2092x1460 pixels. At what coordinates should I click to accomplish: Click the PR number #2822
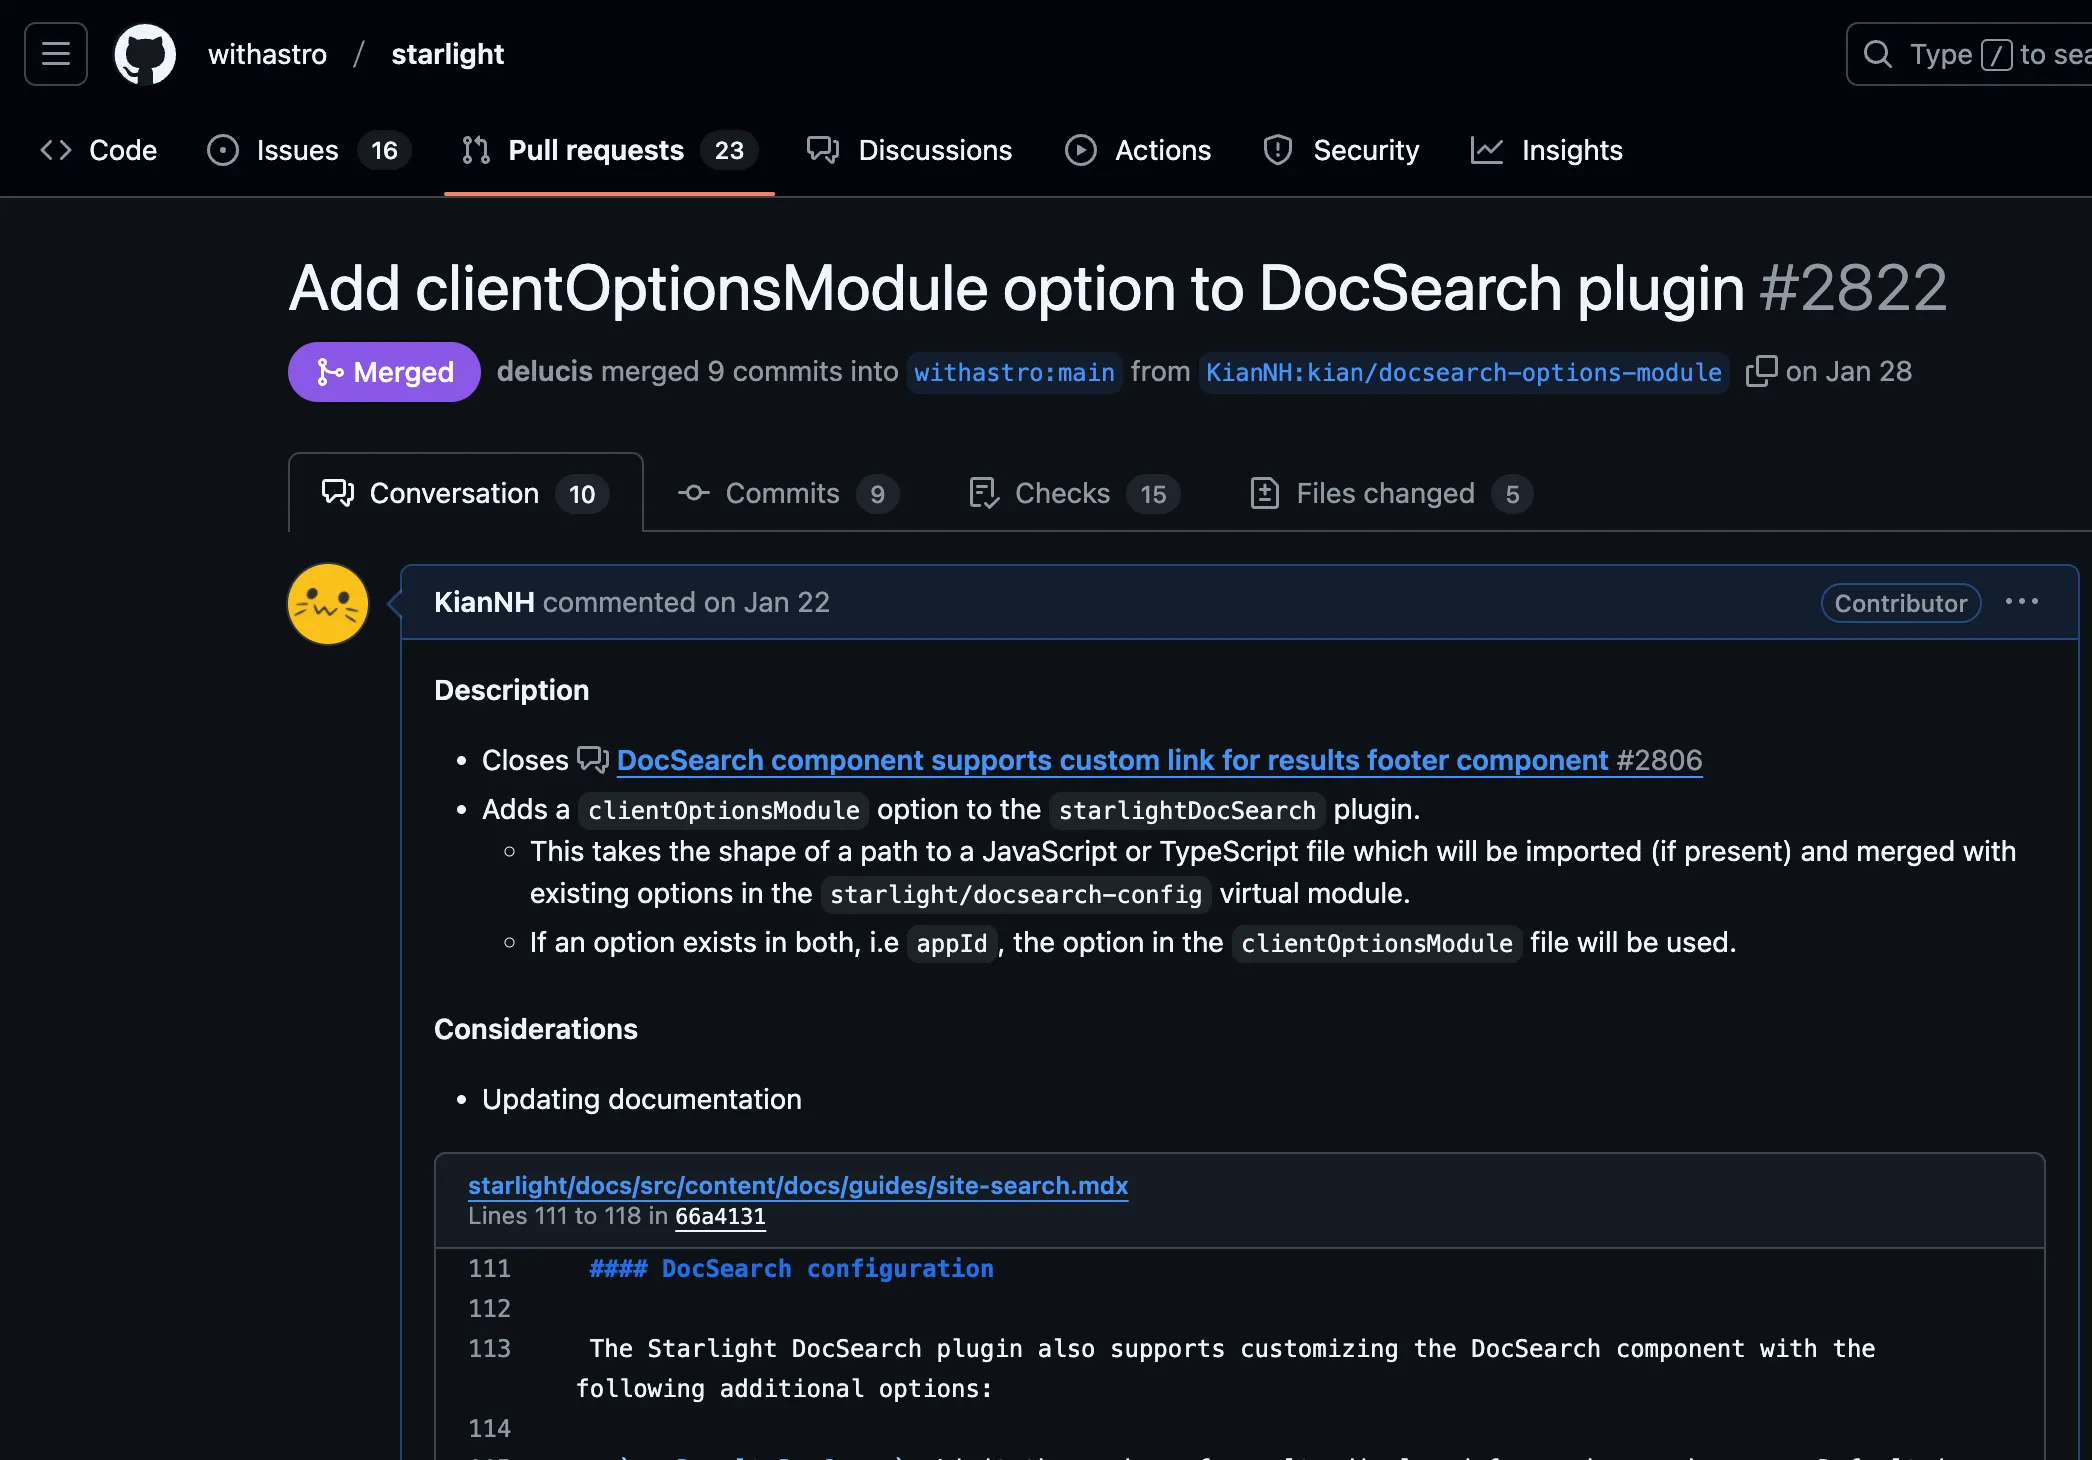click(1853, 288)
